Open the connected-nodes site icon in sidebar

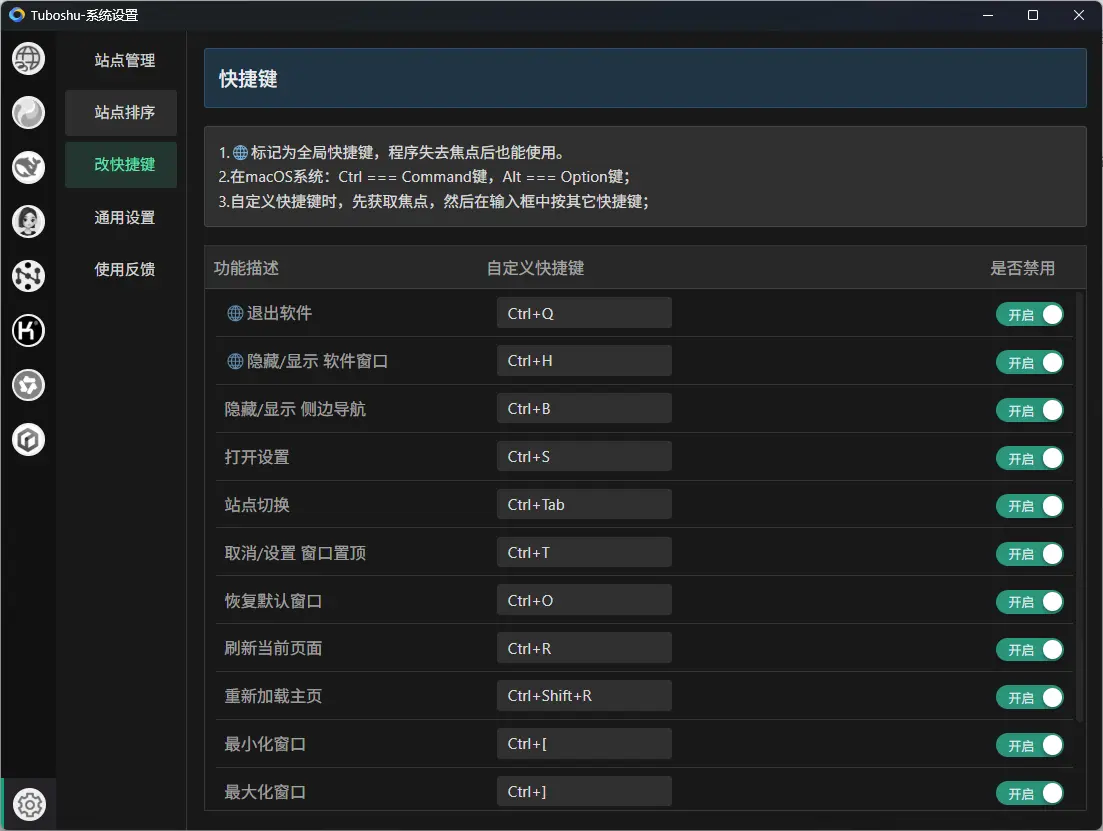28,275
